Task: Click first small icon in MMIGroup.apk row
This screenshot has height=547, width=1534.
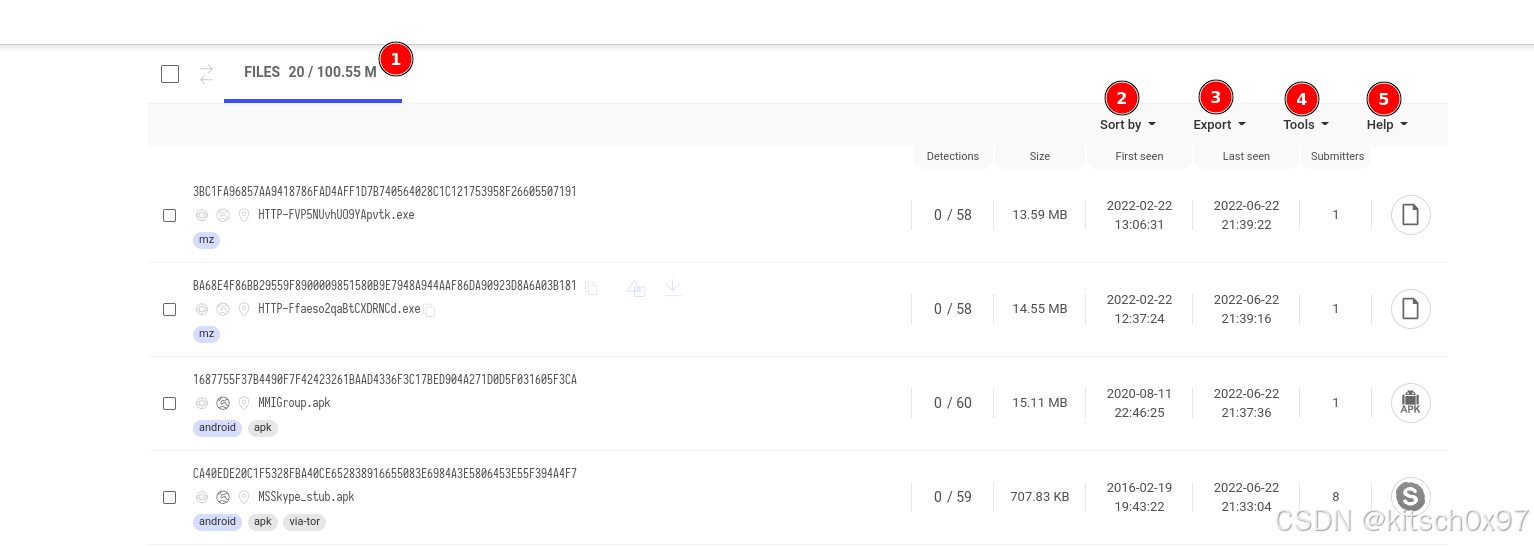Action: coord(201,403)
